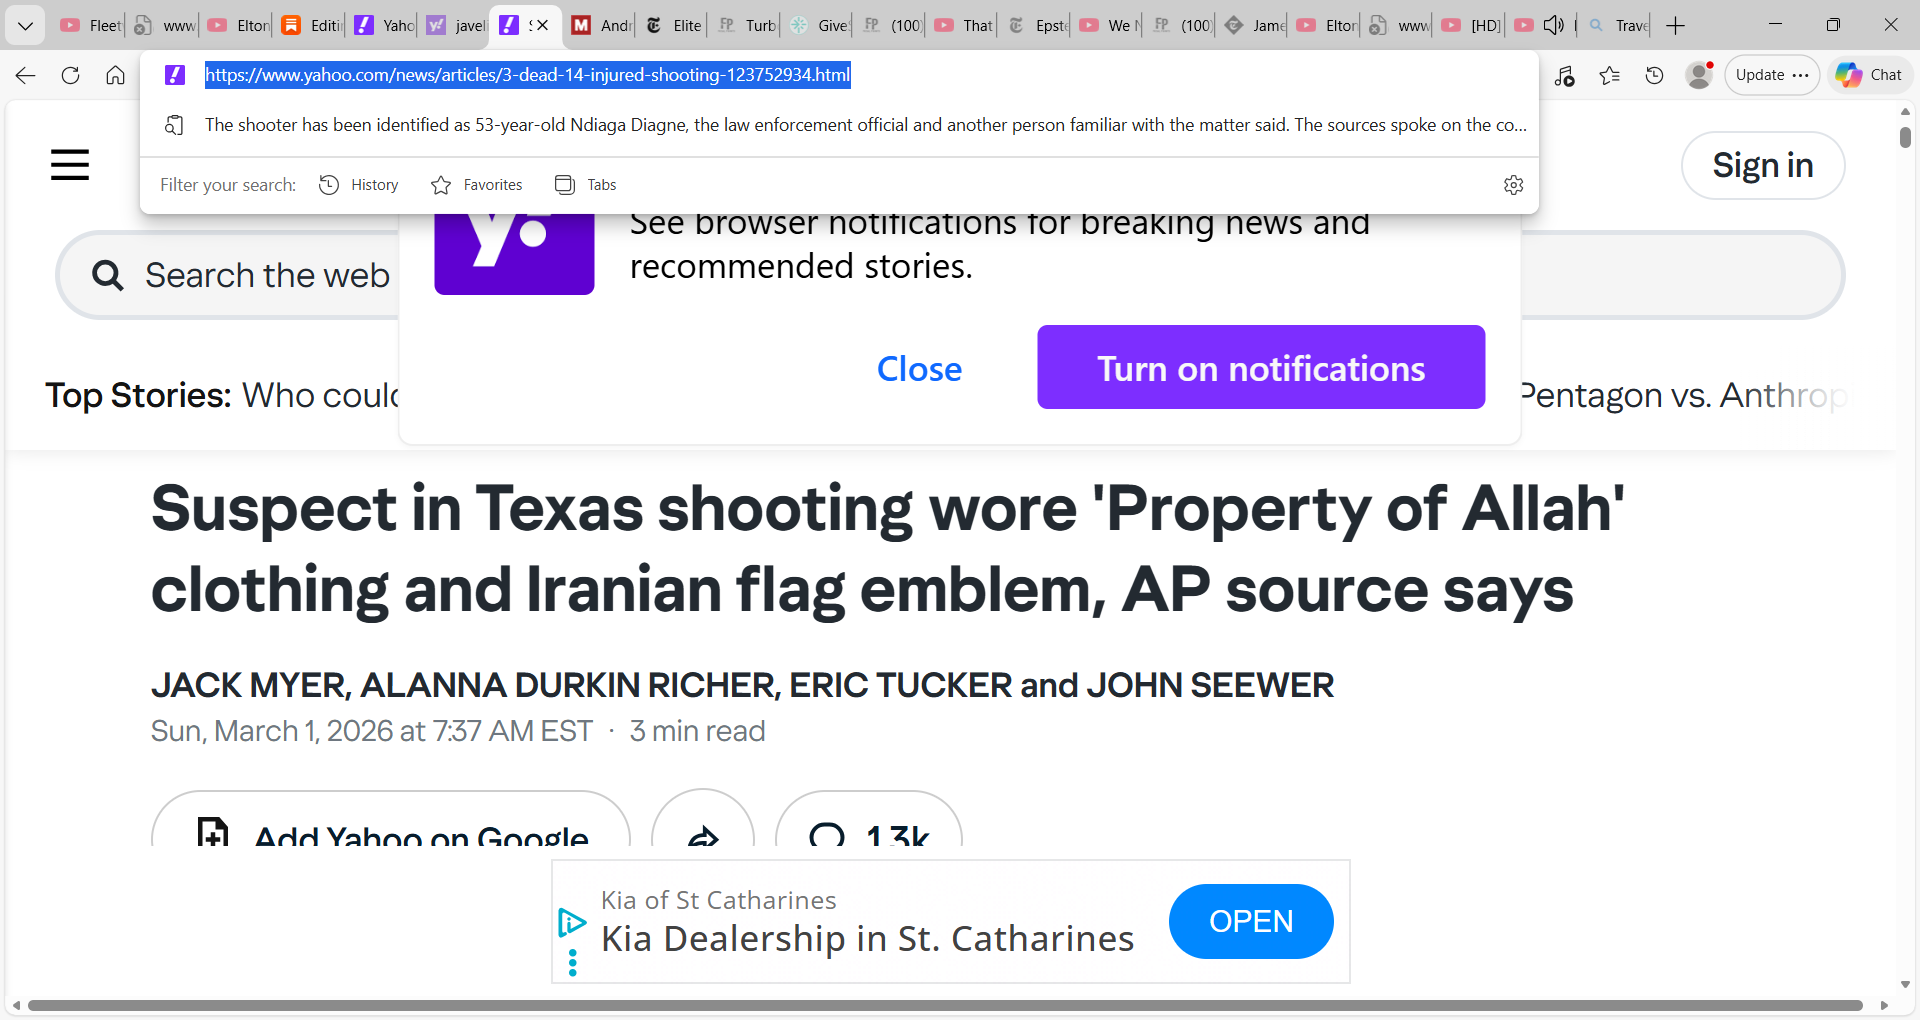Switch to the Jame tab

[1255, 25]
